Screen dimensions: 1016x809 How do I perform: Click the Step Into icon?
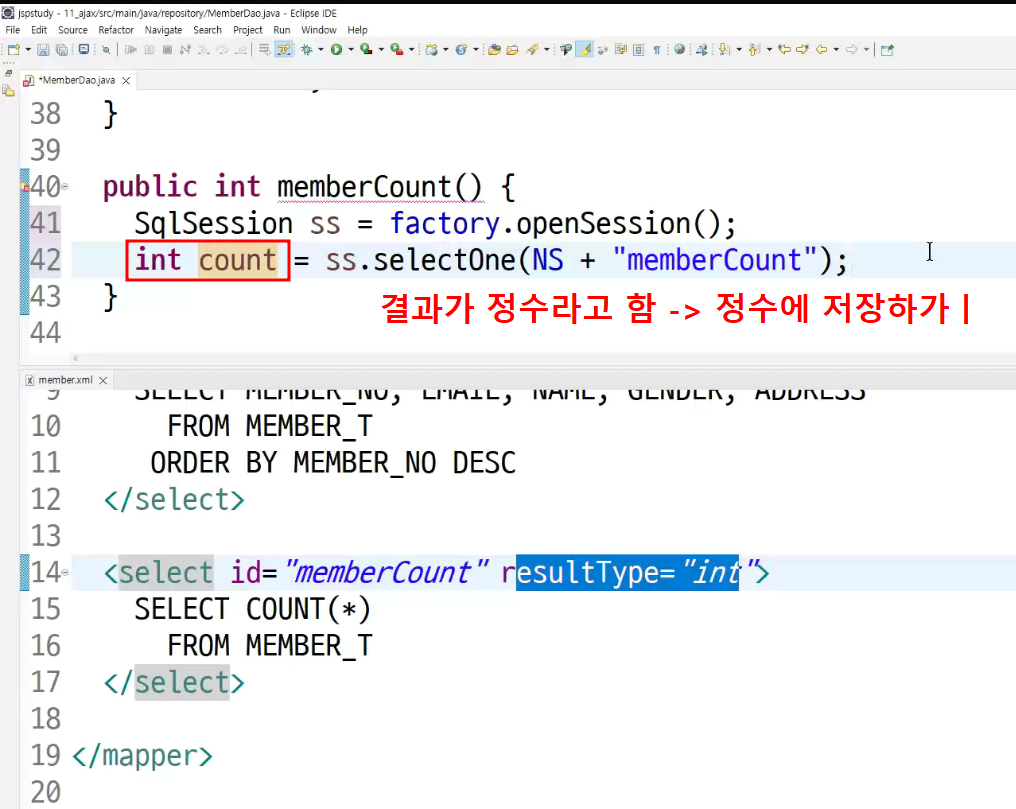coord(203,49)
